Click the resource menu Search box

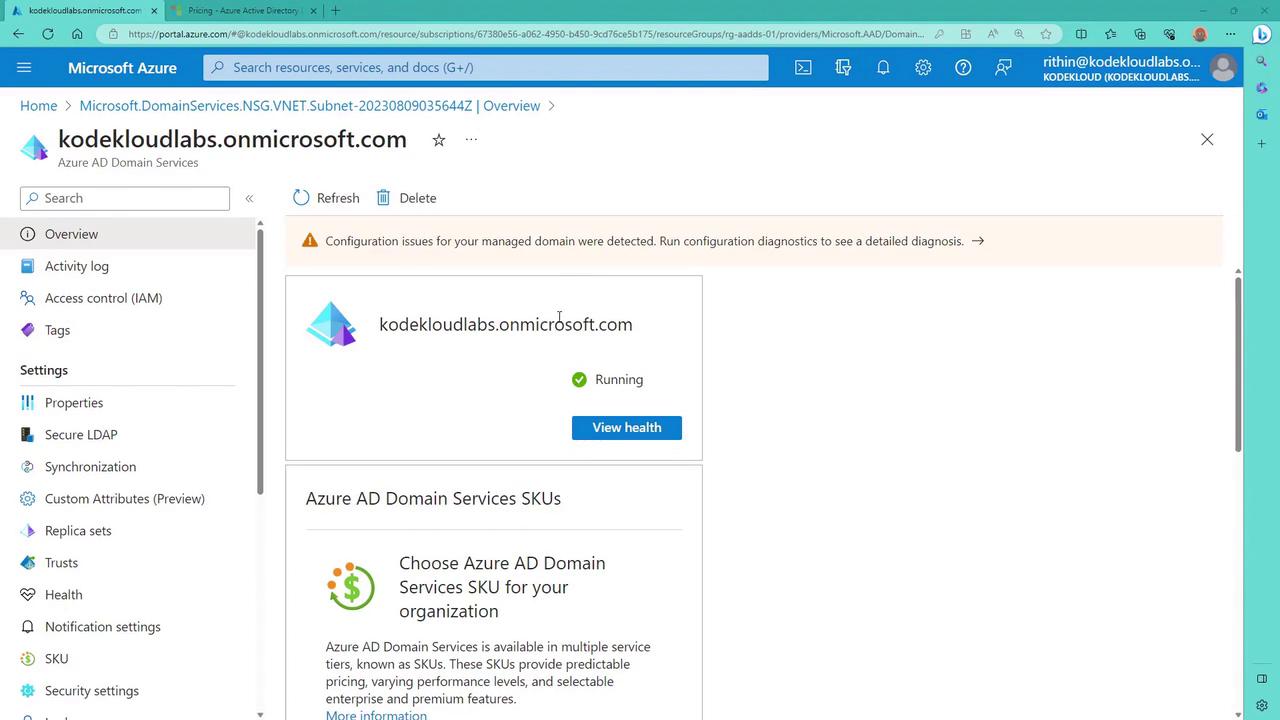click(125, 198)
